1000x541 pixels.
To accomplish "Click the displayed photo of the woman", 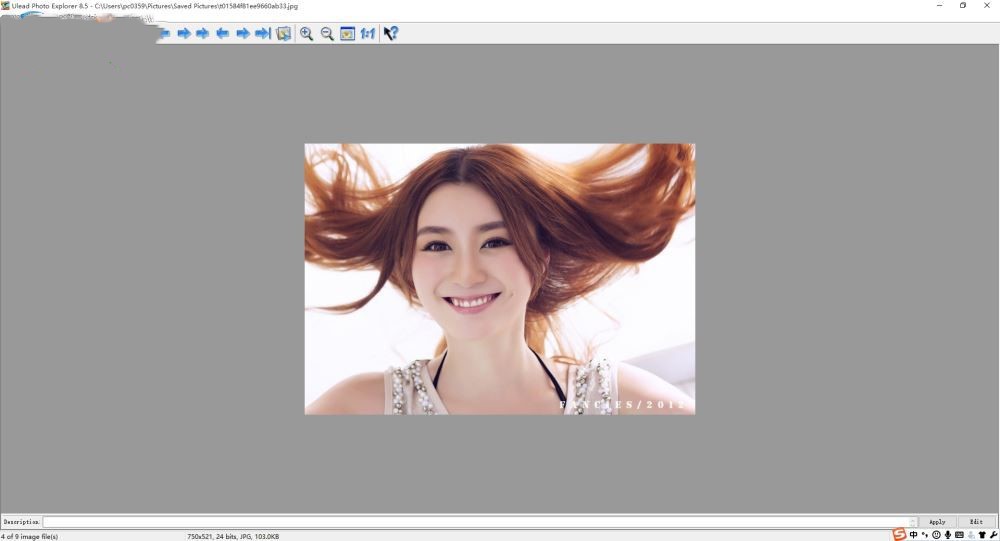I will tap(499, 278).
